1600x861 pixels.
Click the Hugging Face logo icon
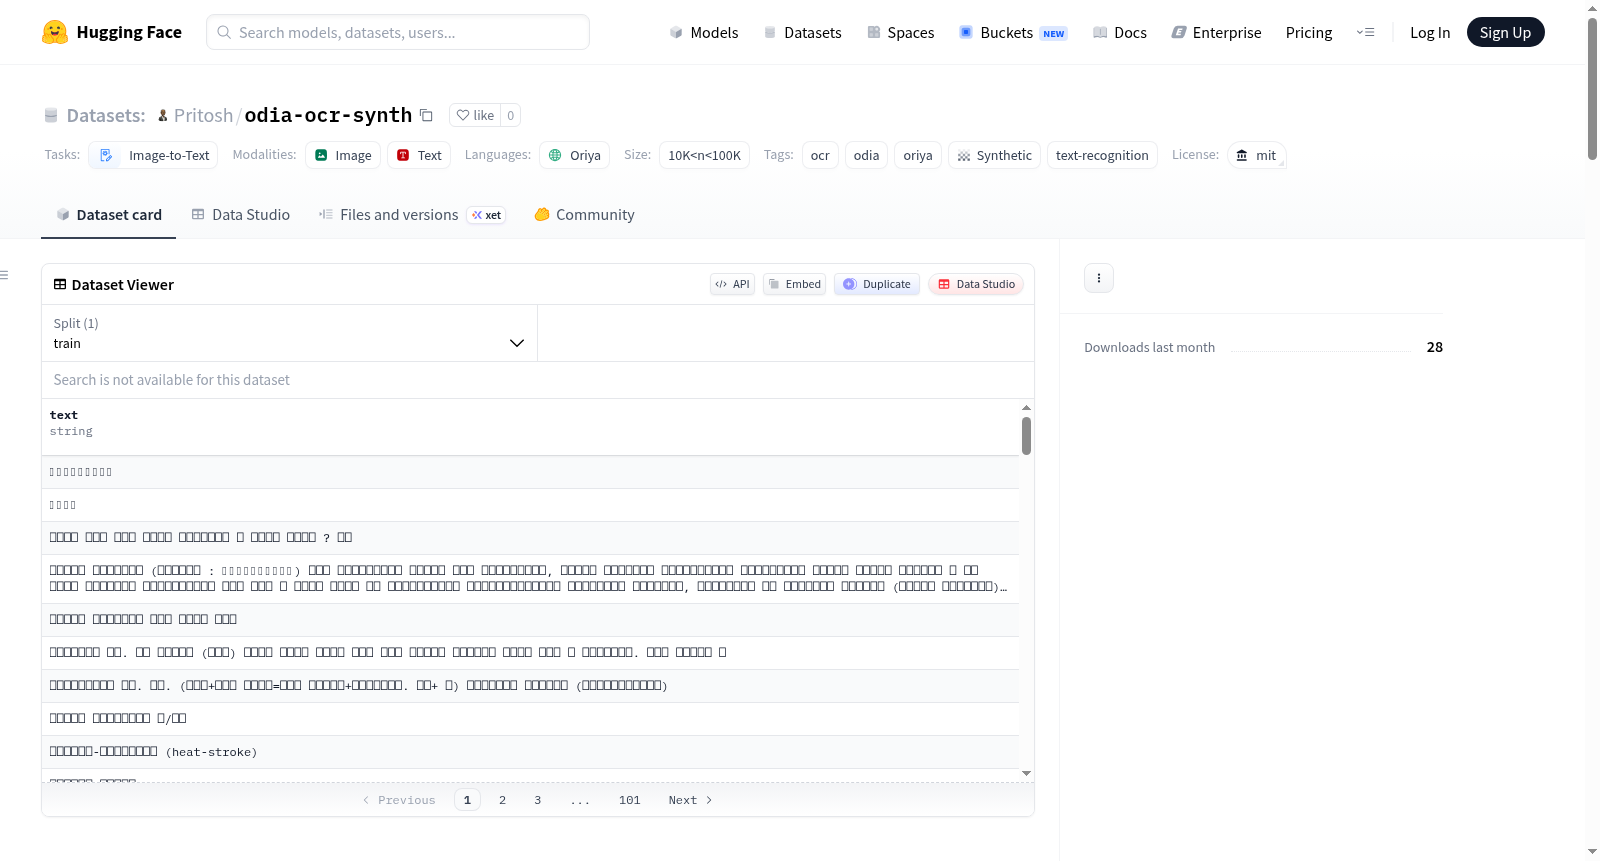[55, 32]
